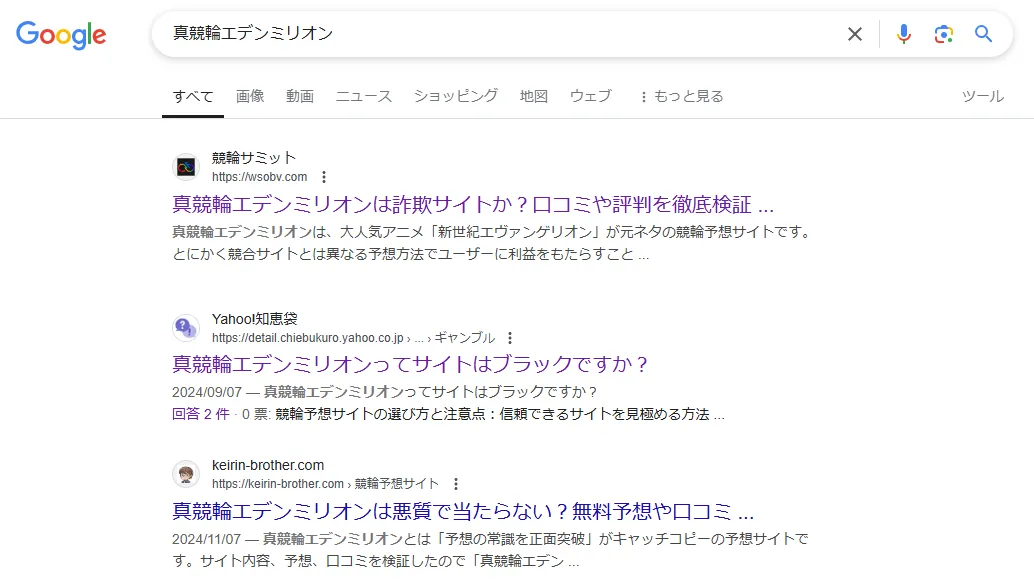Switch to the 画像 tab
The width and height of the screenshot is (1034, 588).
coord(250,96)
